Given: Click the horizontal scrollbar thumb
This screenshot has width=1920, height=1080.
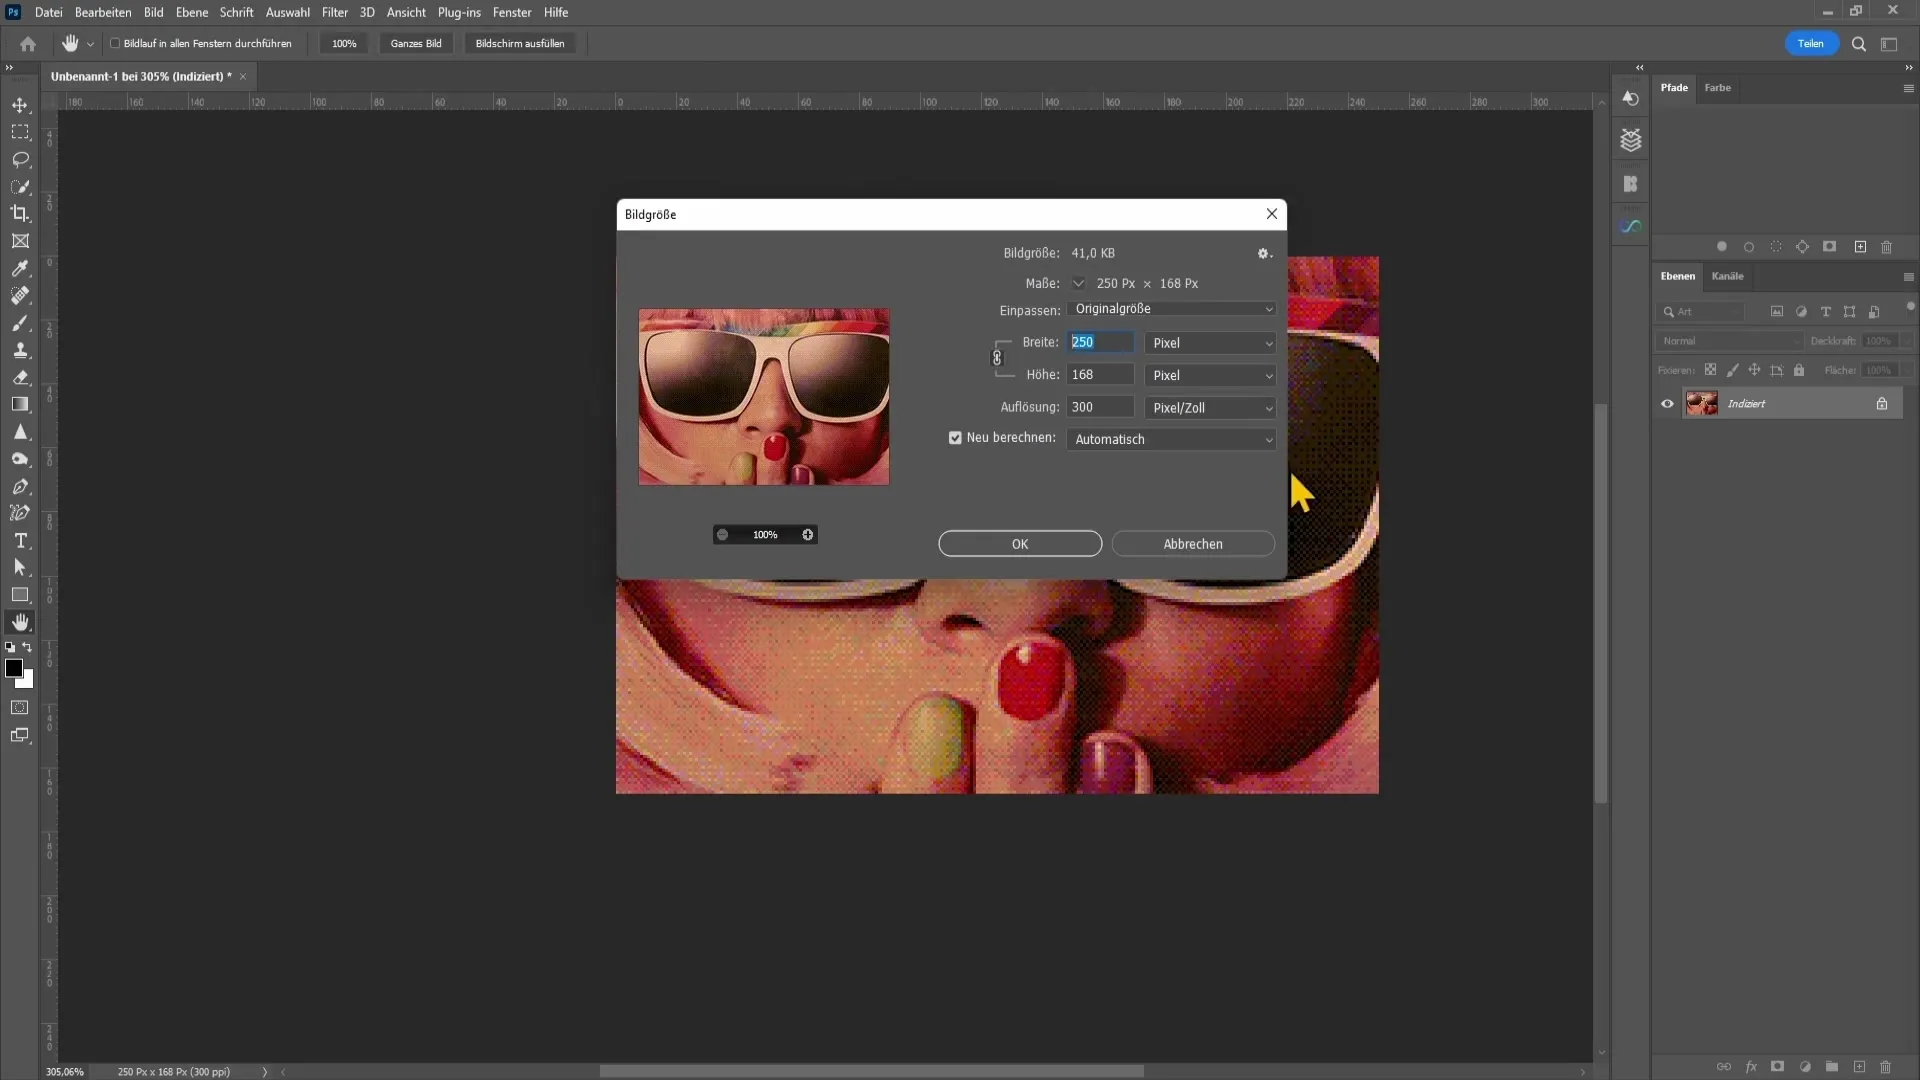Looking at the screenshot, I should coord(871,1071).
